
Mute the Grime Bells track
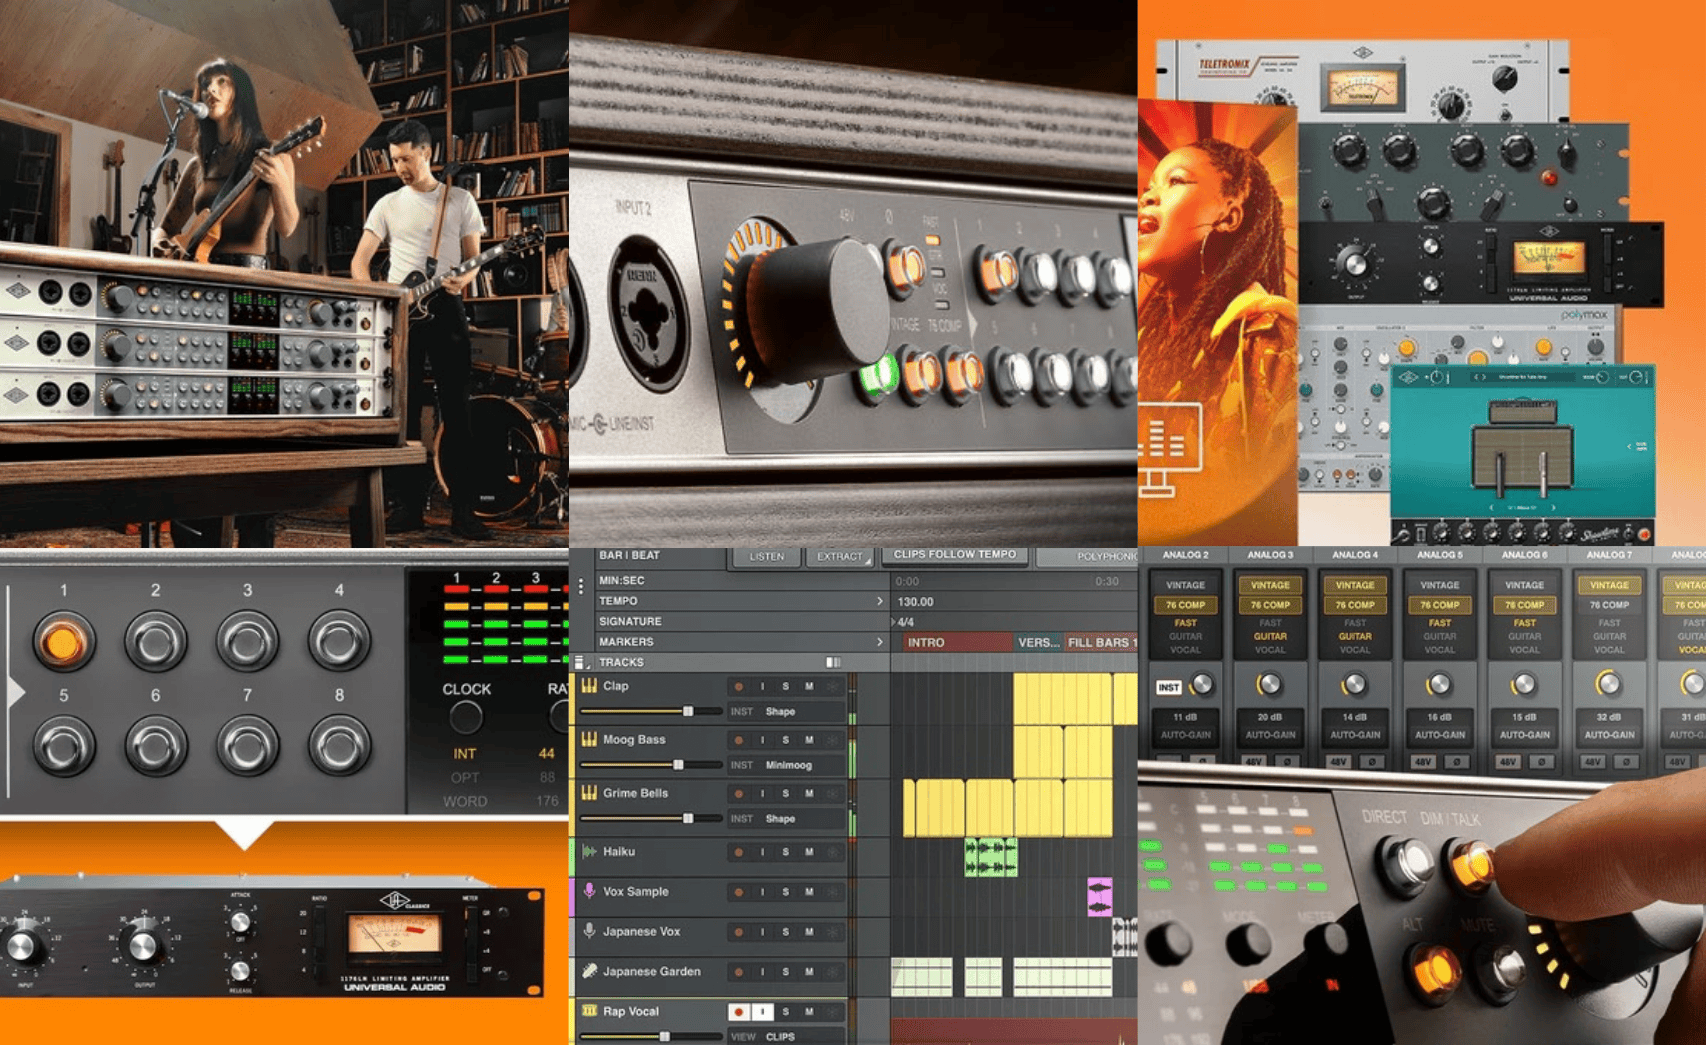(x=809, y=794)
